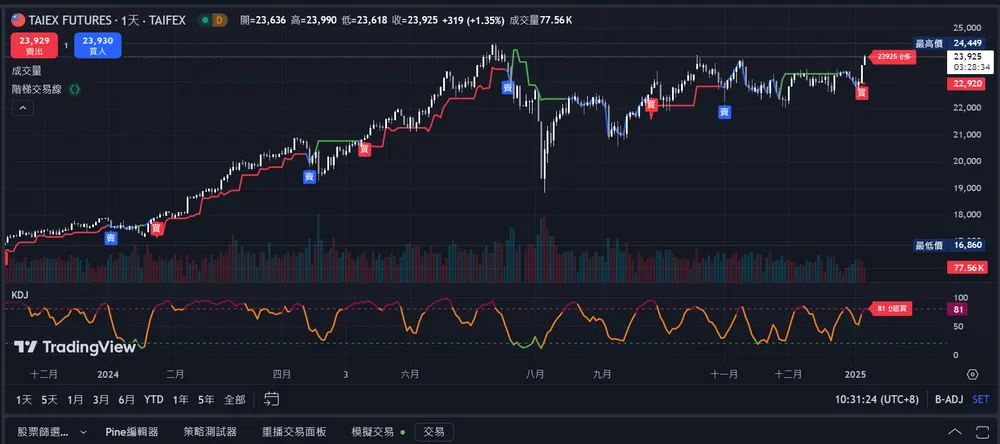Screen dimensions: 1000x444
Task: Click the 25,000 price scale value
Action: point(966,28)
